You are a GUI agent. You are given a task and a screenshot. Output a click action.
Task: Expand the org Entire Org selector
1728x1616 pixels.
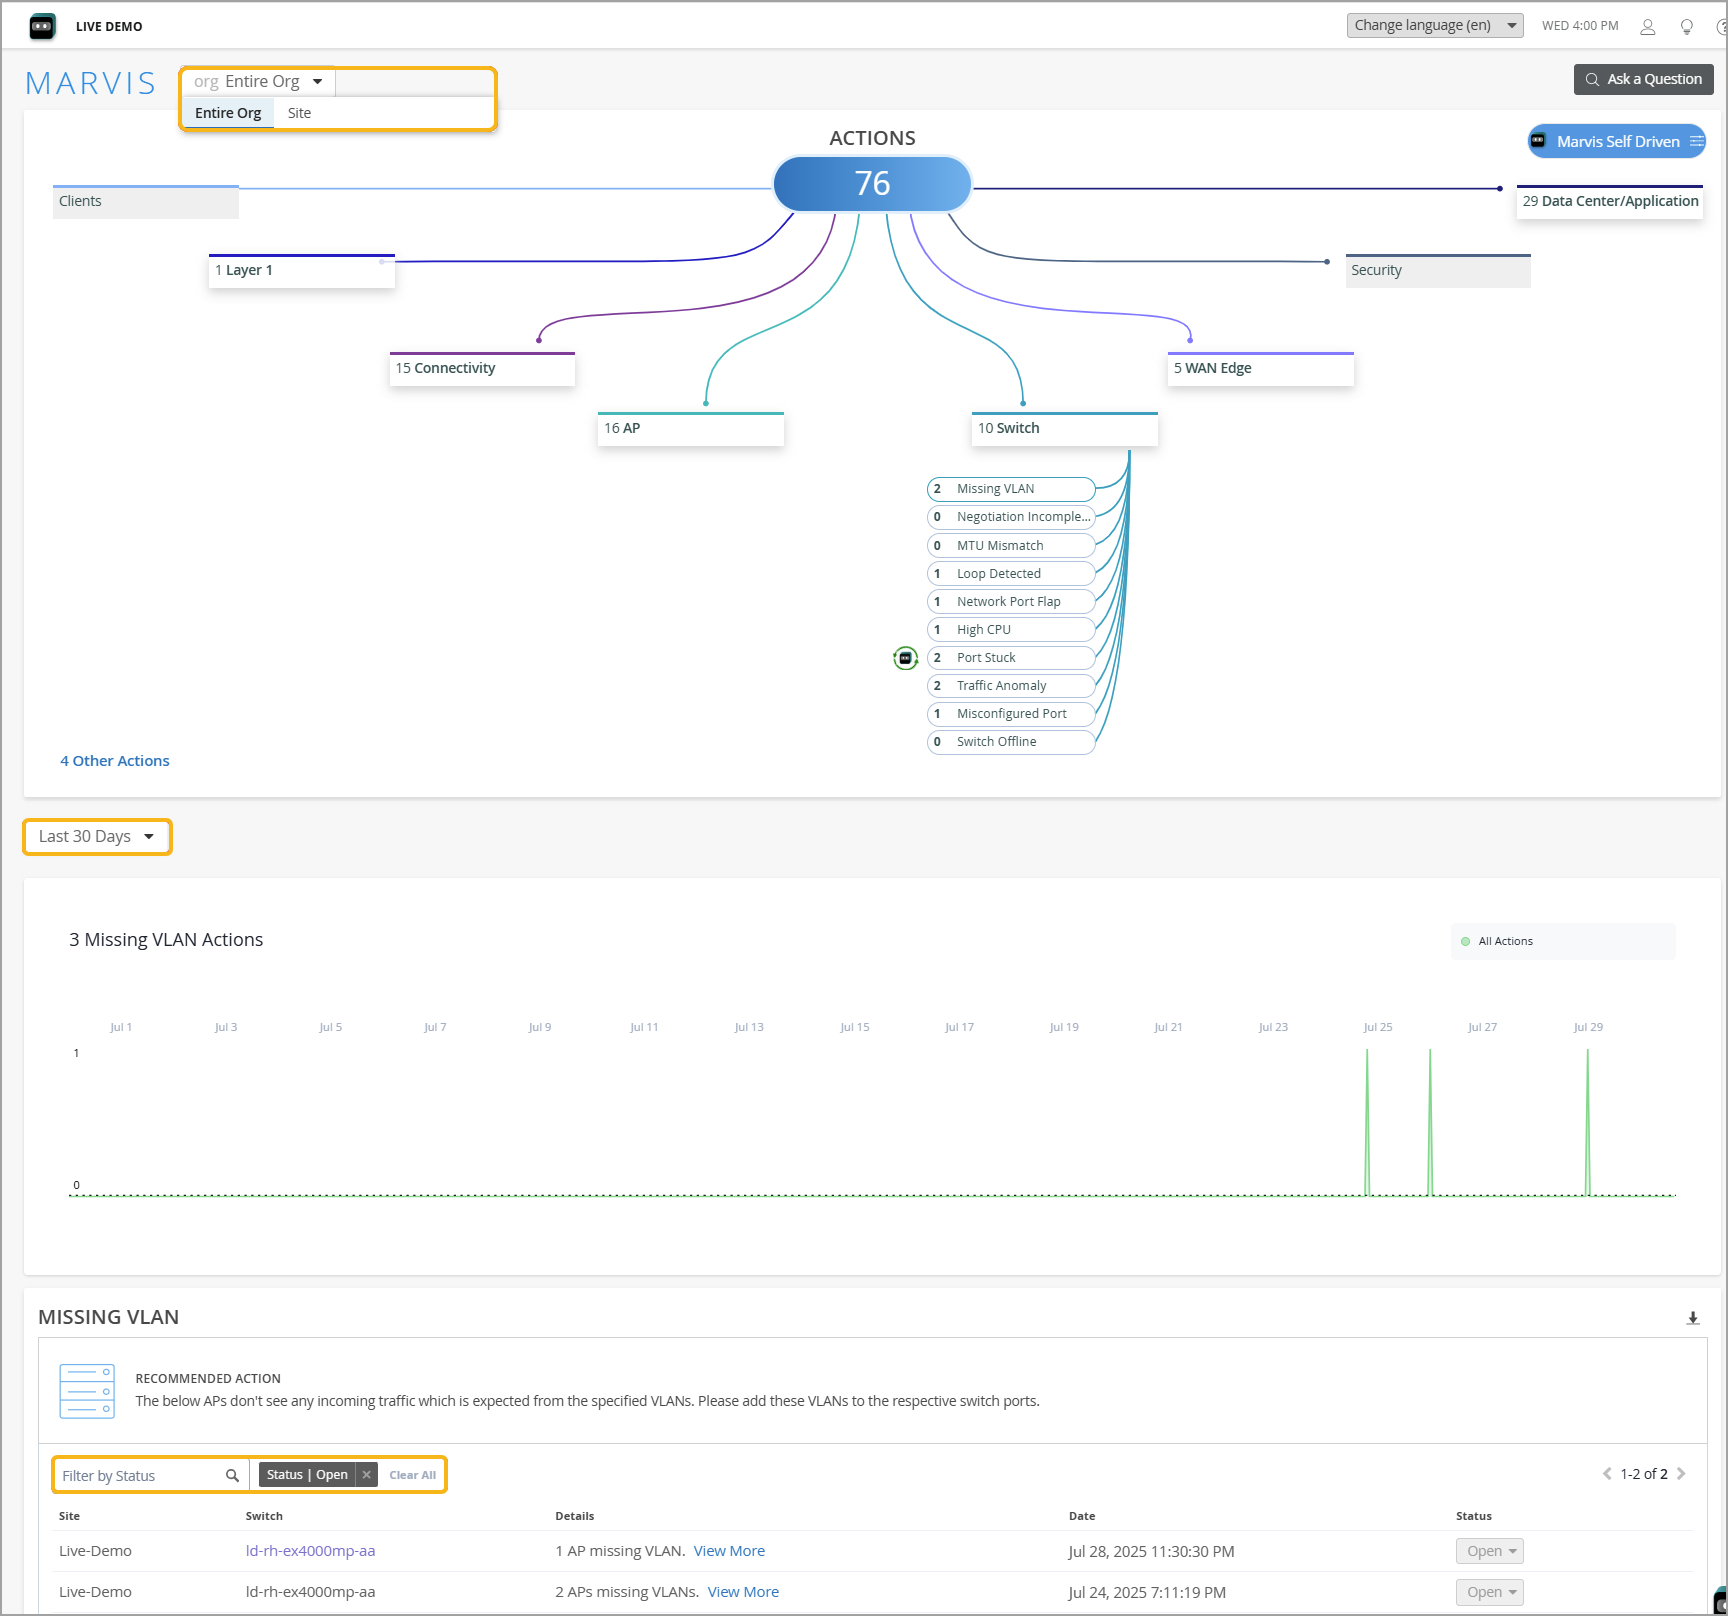pos(258,81)
